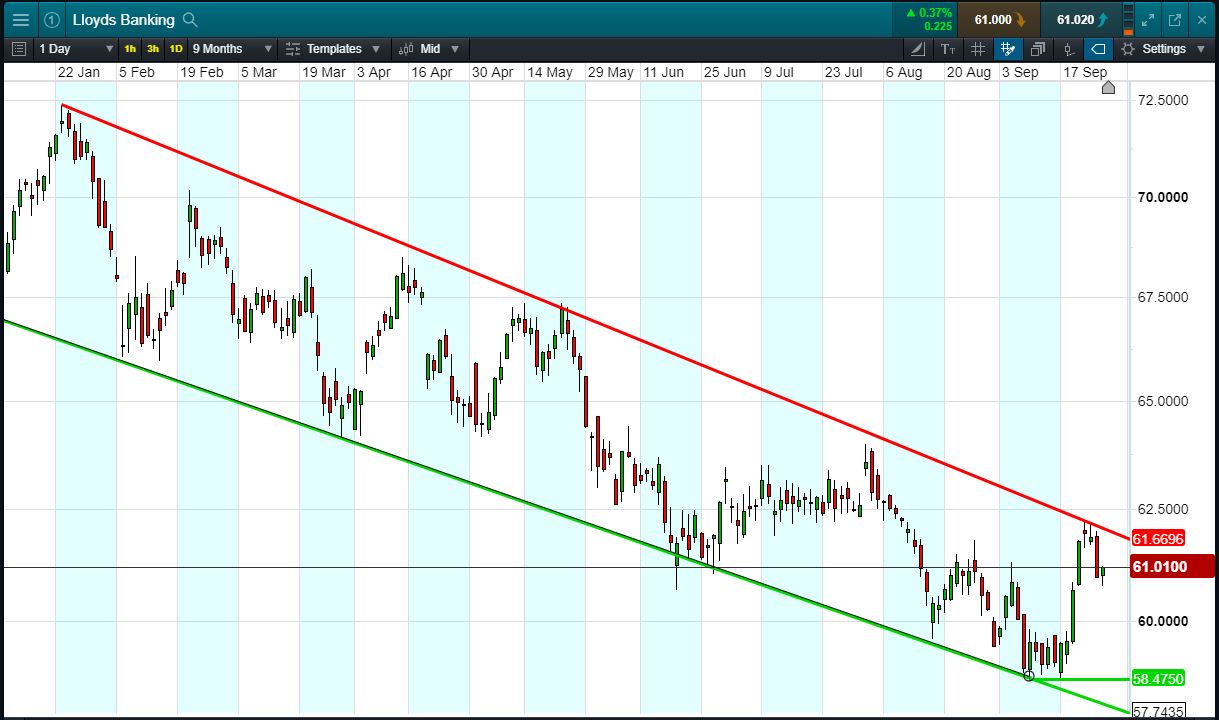Viewport: 1219px width, 720px height.
Task: Toggle the edit drawings pencil-grid icon
Action: 1008,48
